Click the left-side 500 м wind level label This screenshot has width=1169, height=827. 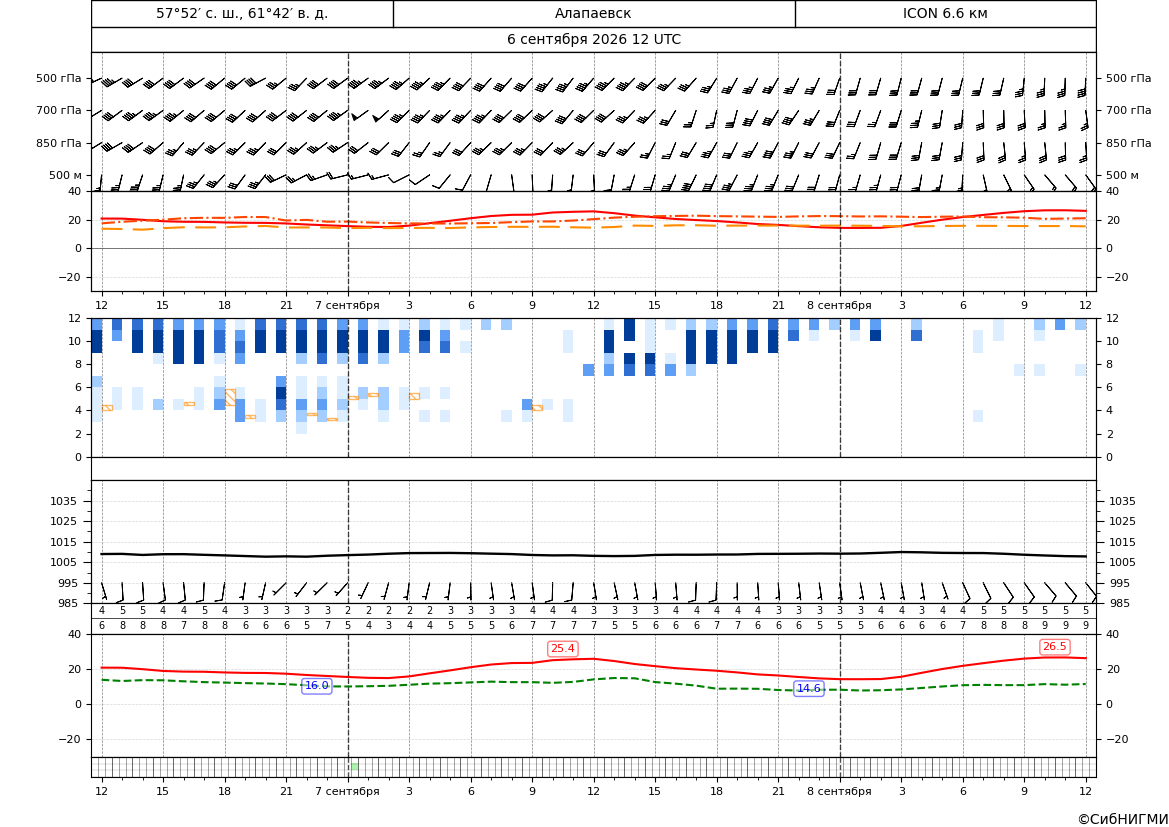click(x=65, y=175)
